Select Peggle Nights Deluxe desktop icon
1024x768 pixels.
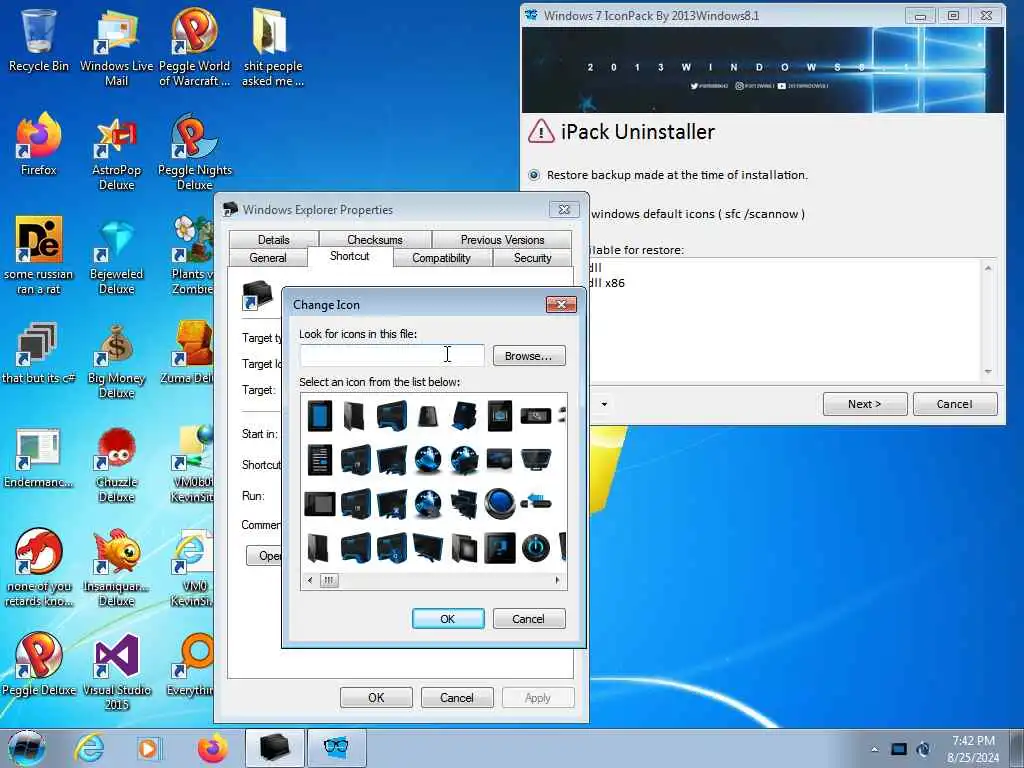click(195, 153)
